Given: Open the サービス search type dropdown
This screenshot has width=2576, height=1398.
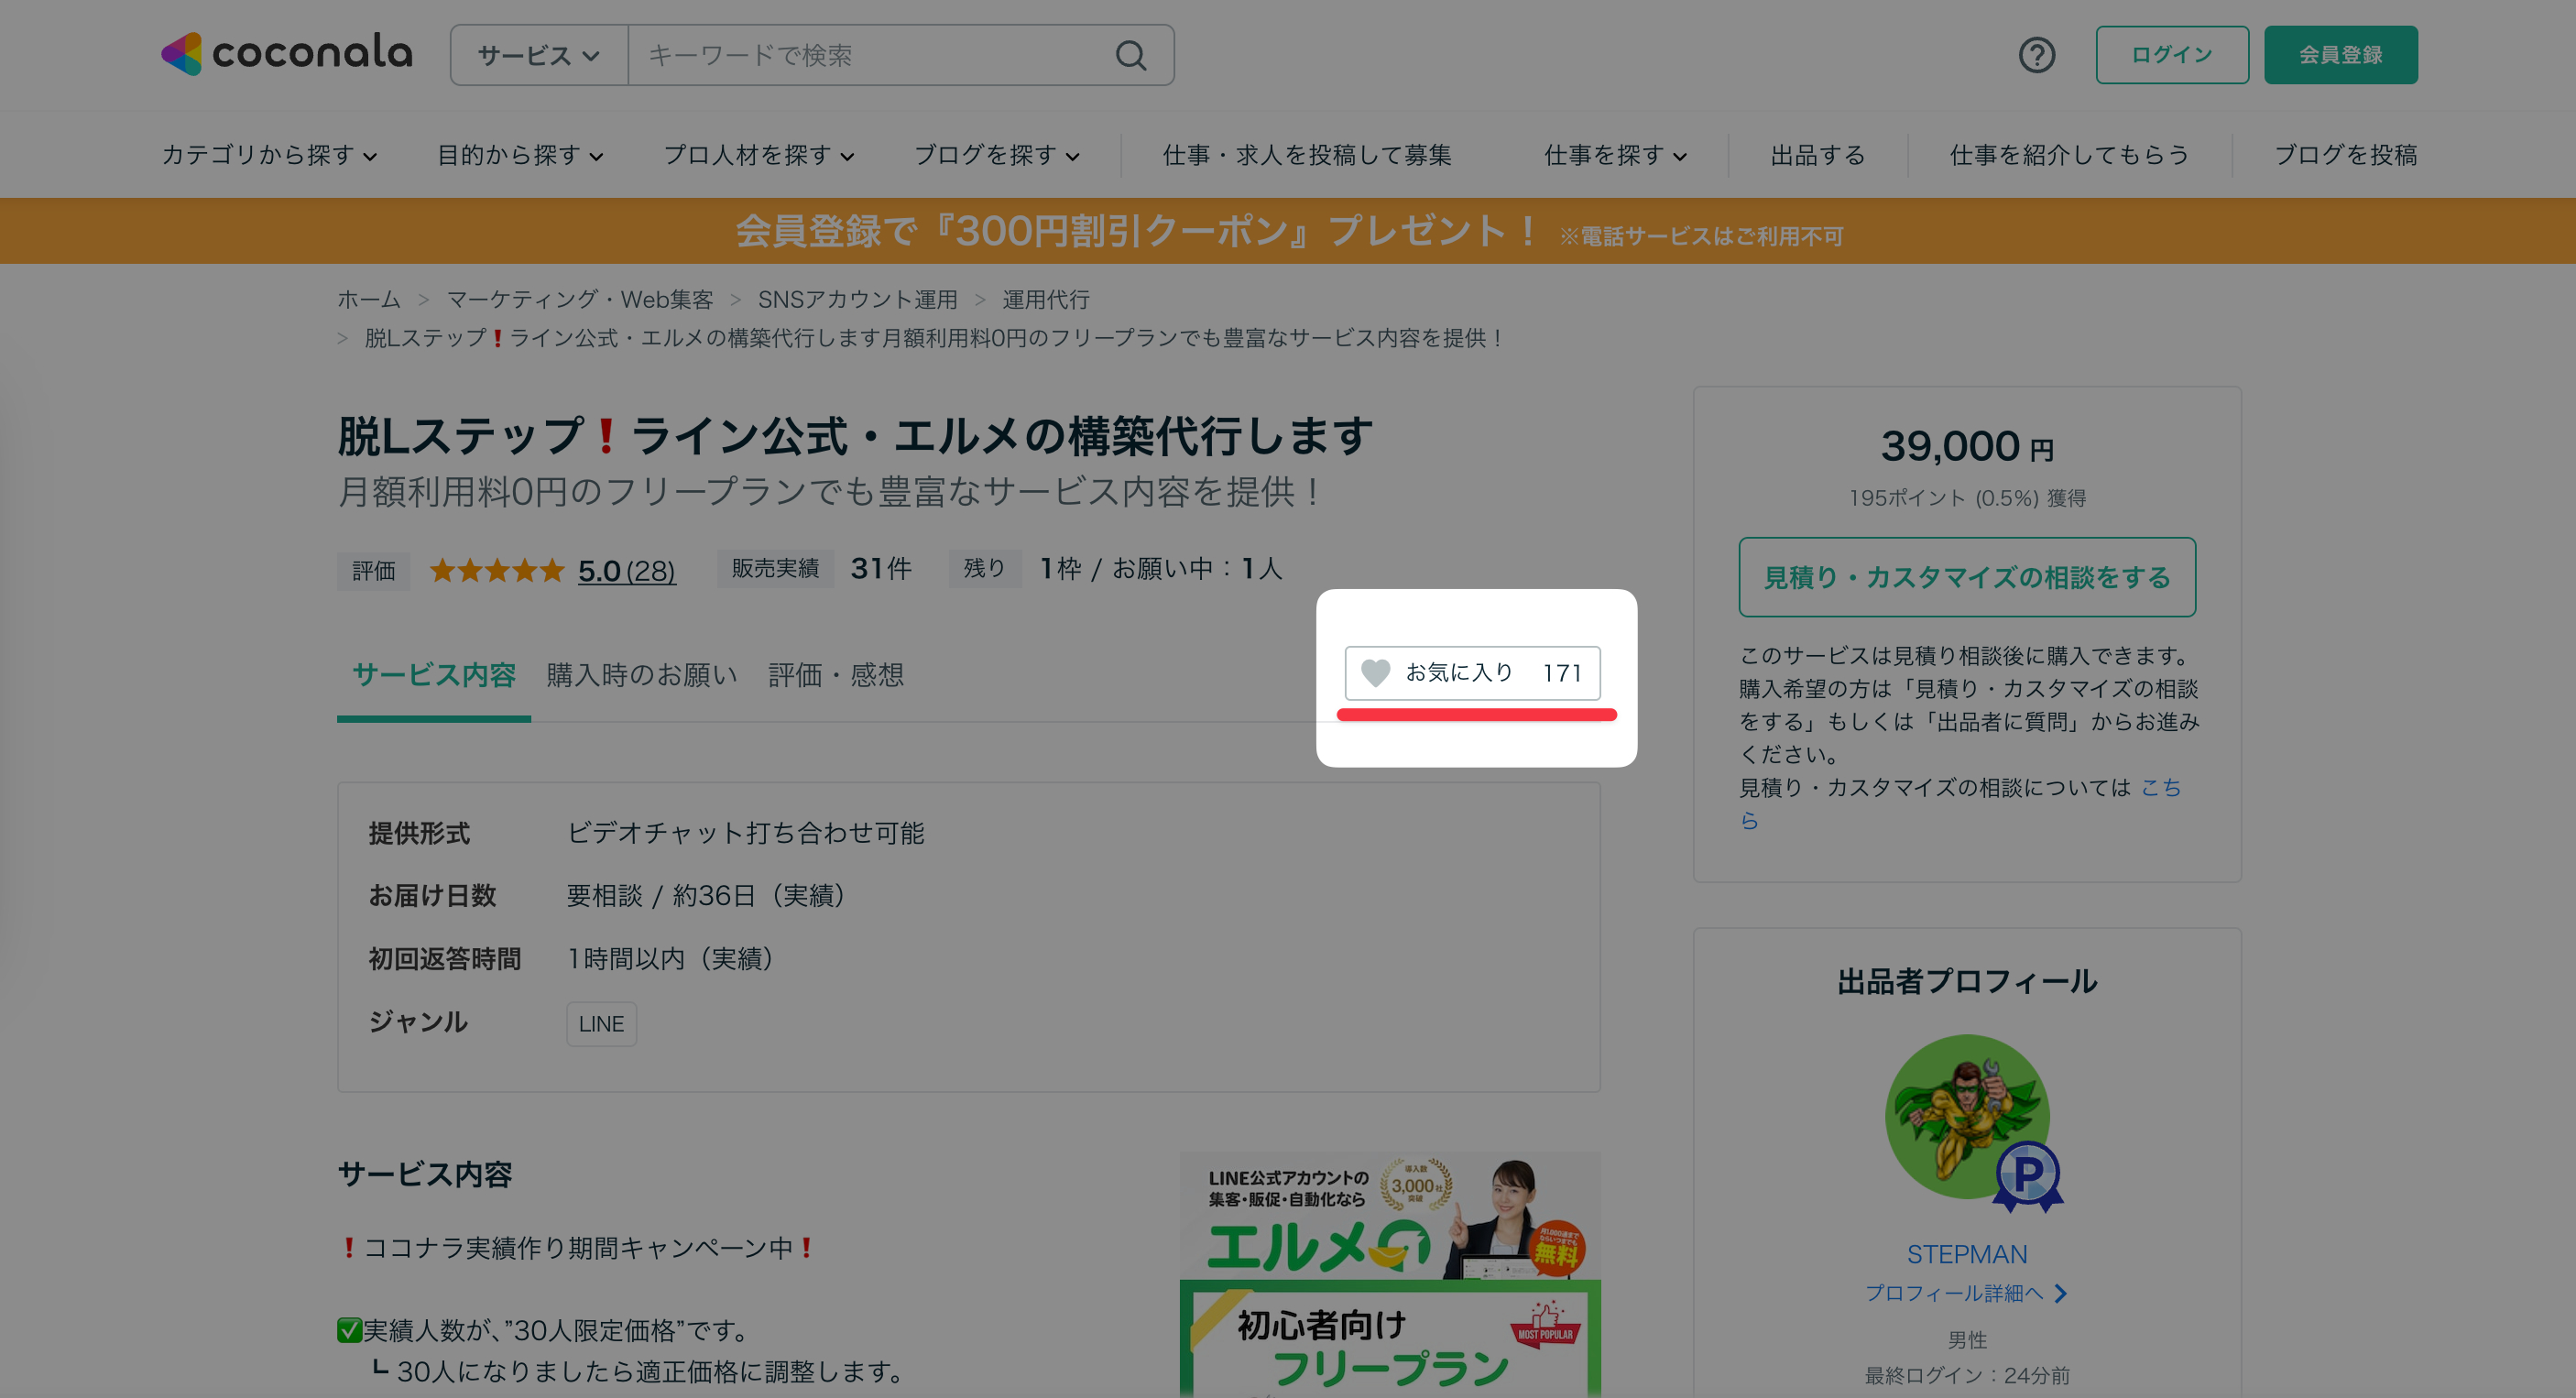Looking at the screenshot, I should tap(538, 55).
